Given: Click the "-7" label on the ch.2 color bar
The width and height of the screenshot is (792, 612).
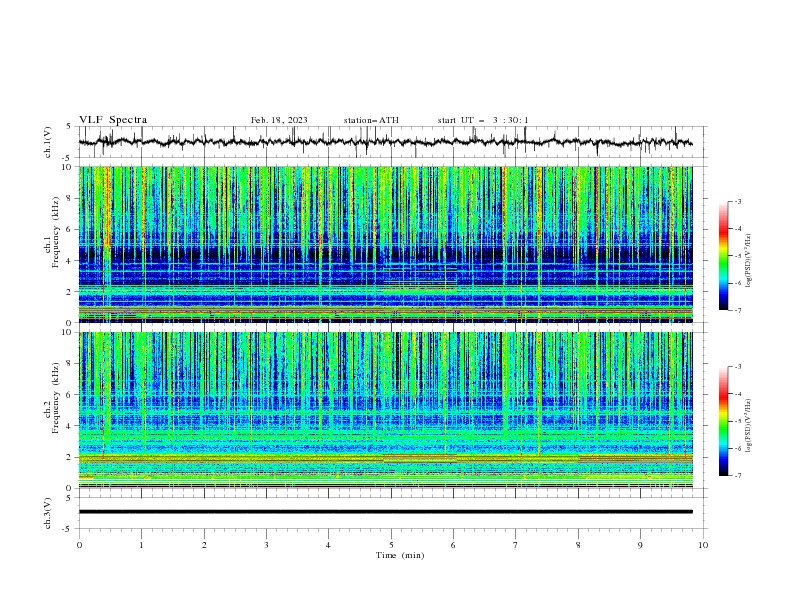Looking at the screenshot, I should [x=738, y=475].
